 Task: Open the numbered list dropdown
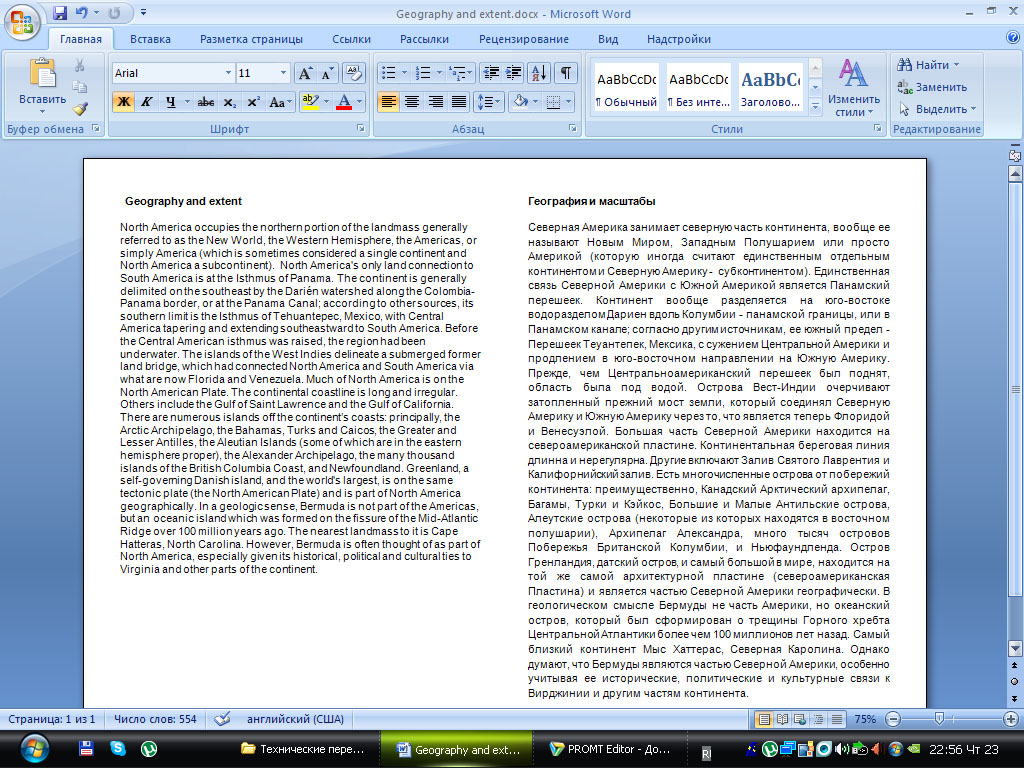point(439,73)
